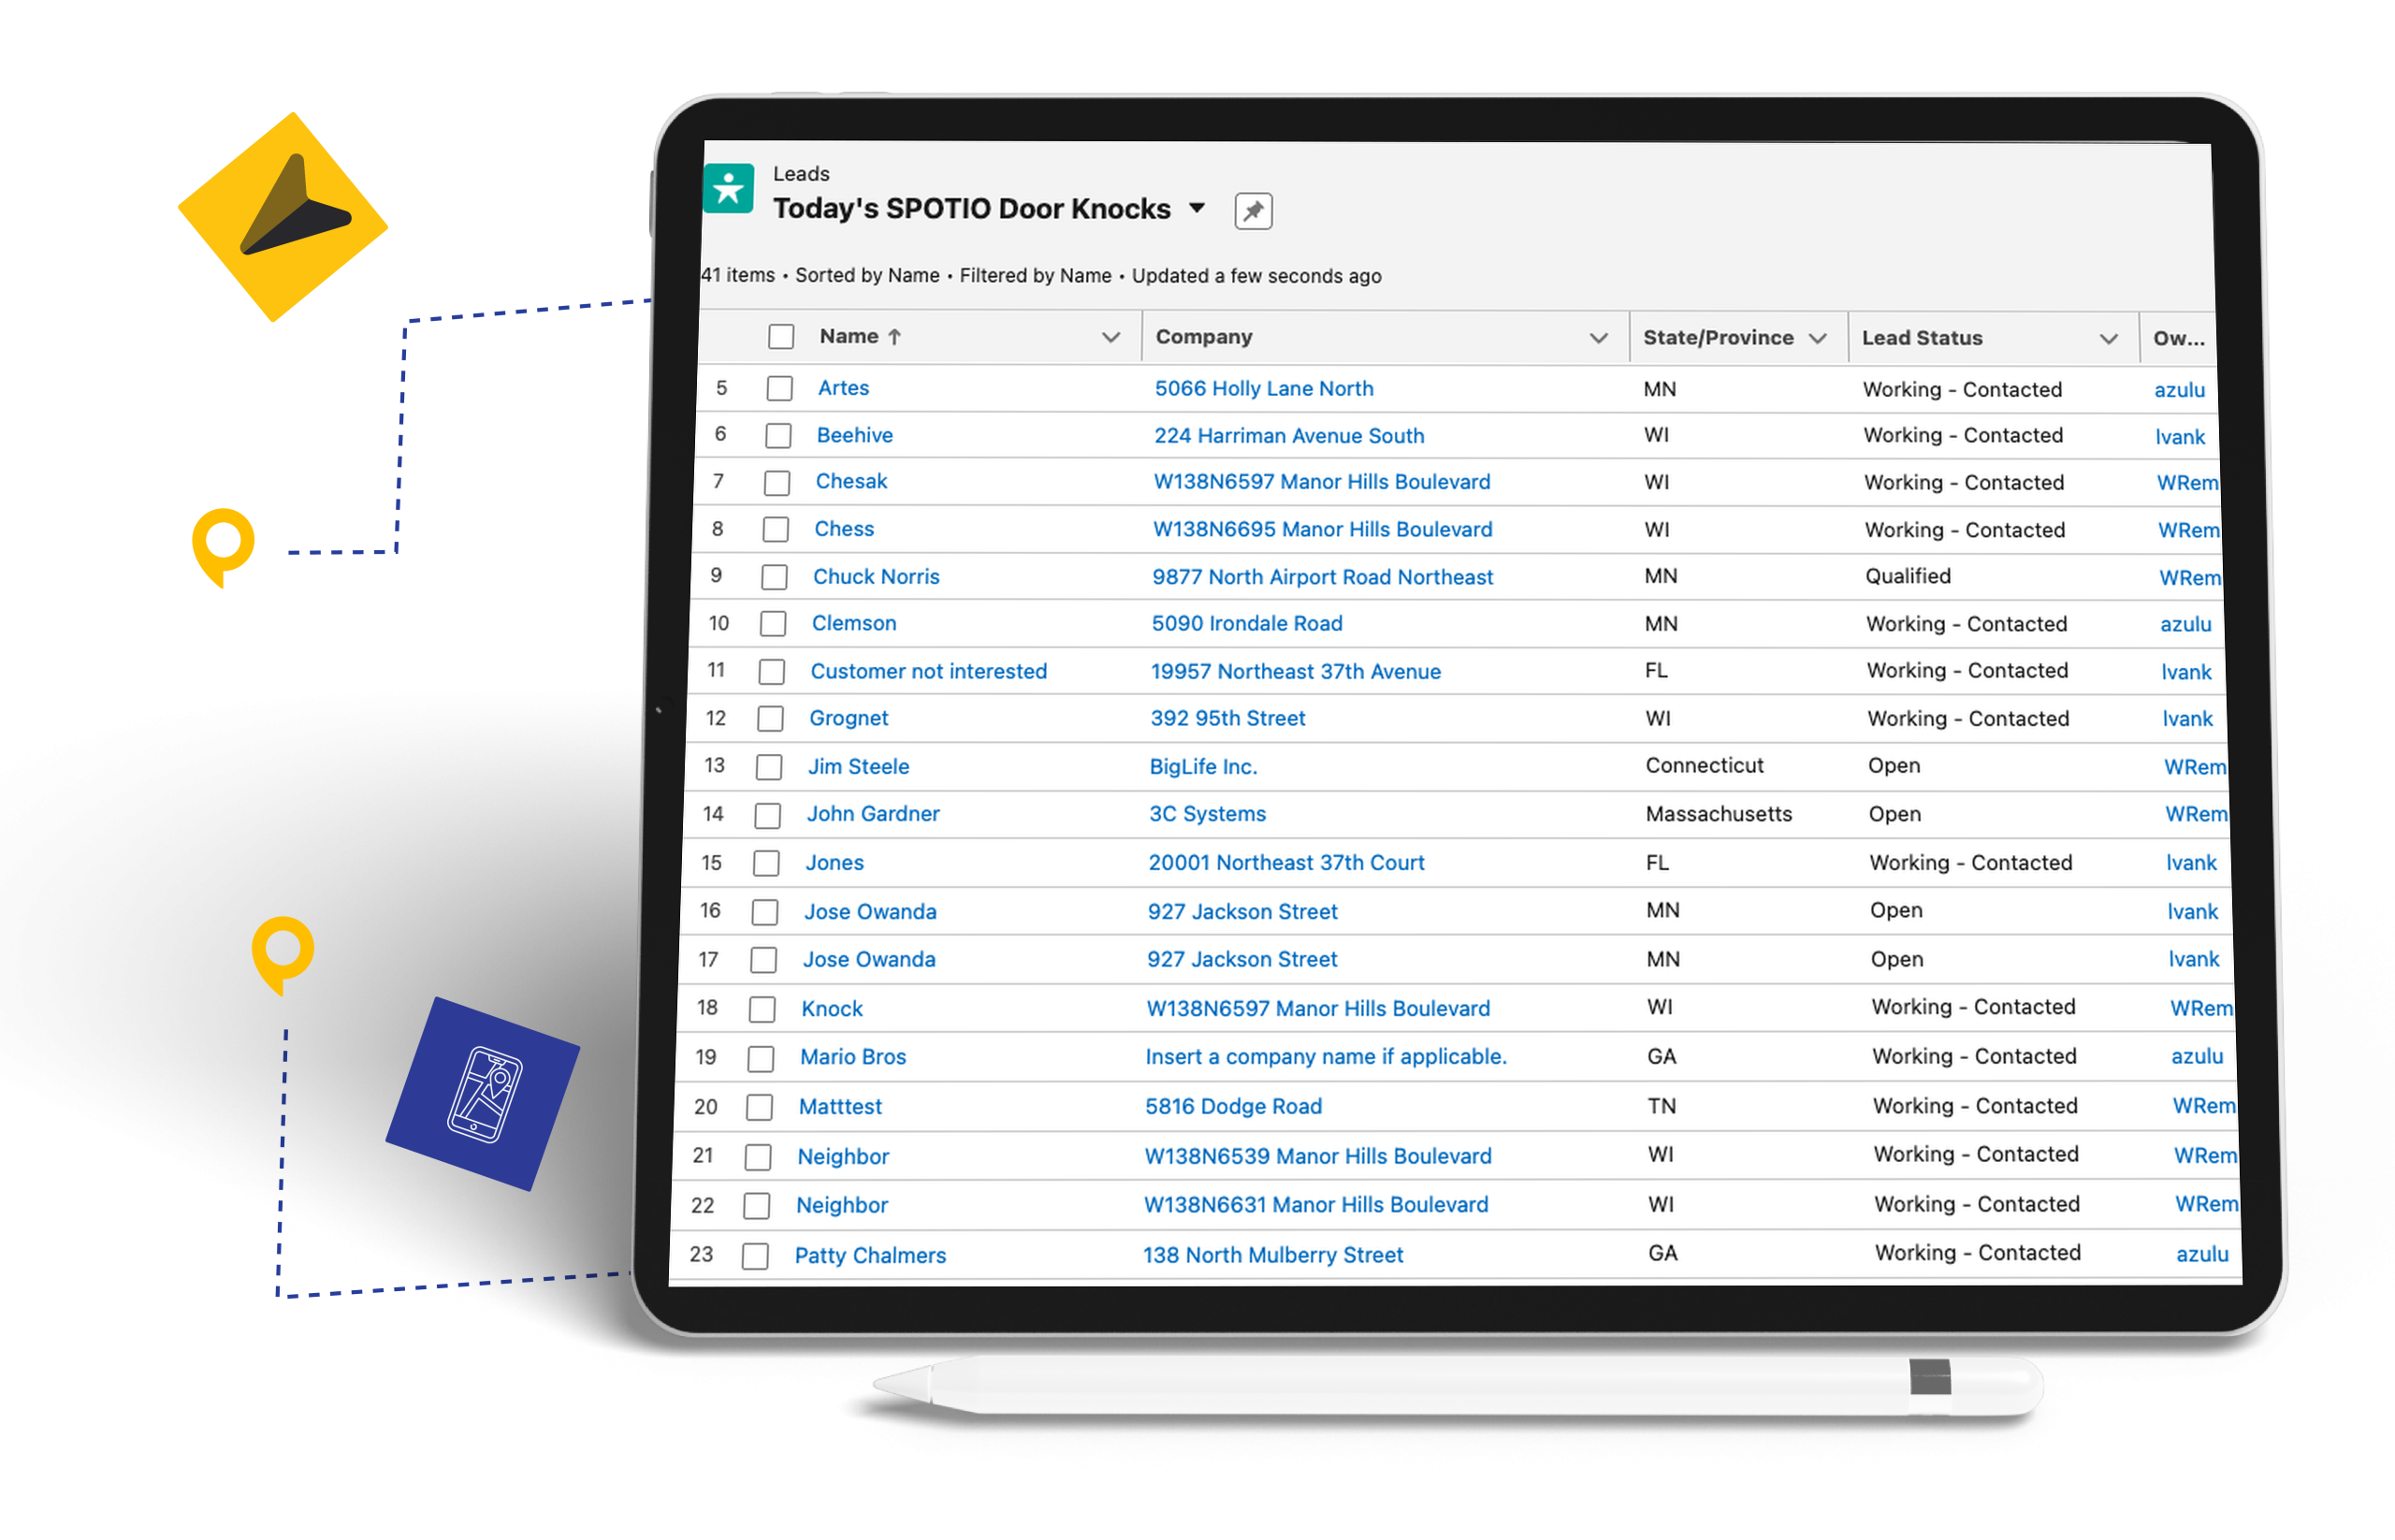Open the Patty Chalmers lead
The height and width of the screenshot is (1540, 2395).
(870, 1256)
